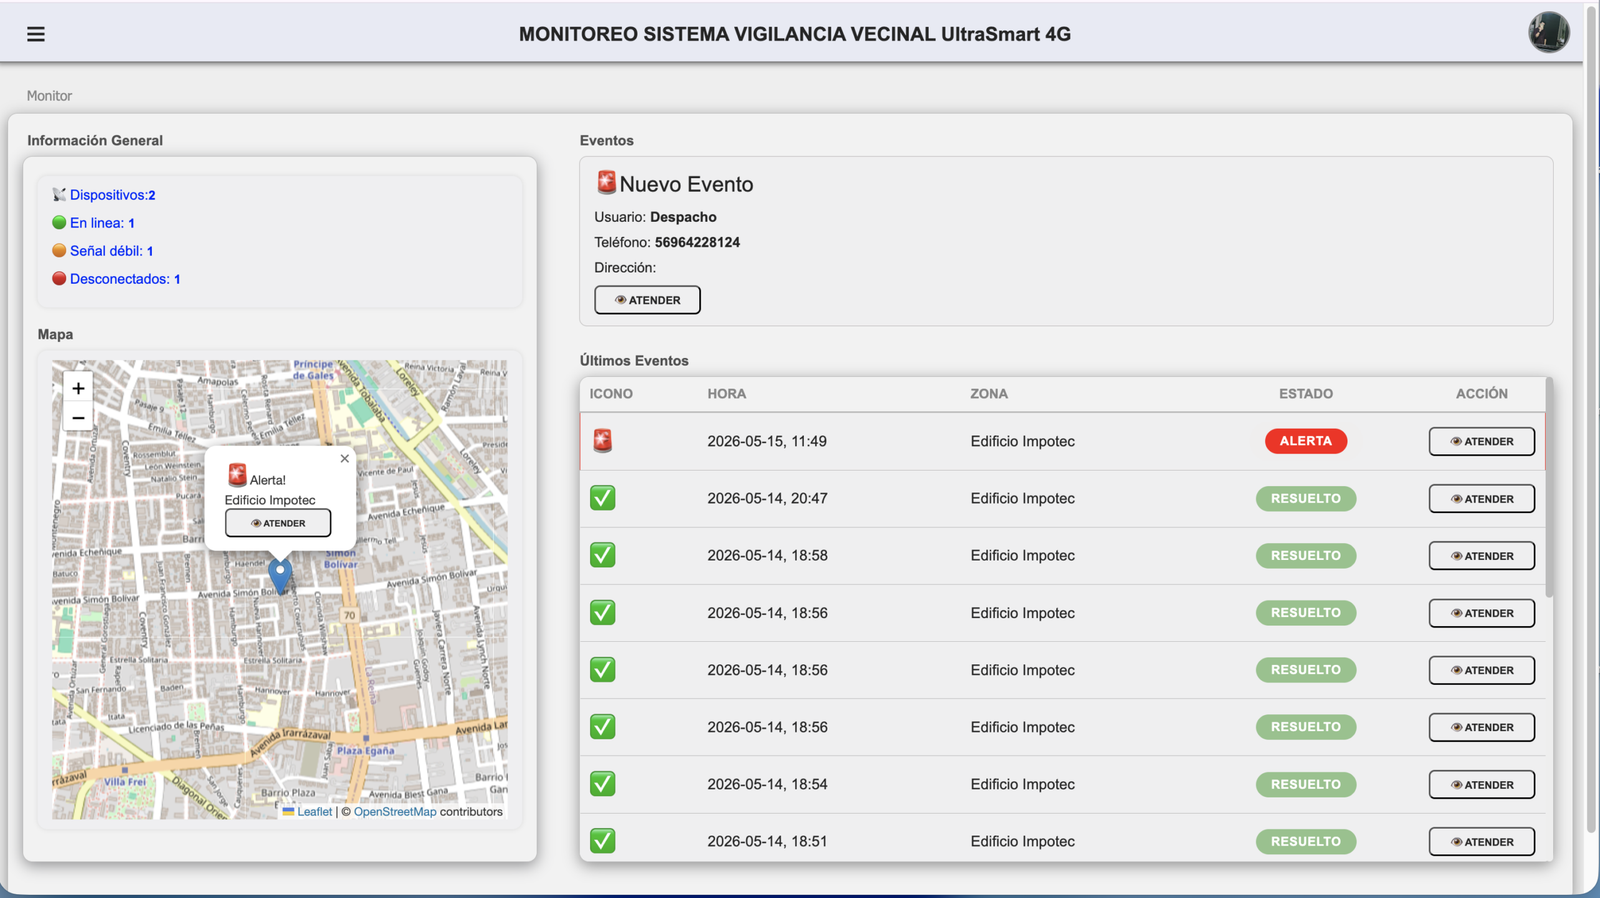Viewport: 1600px width, 898px height.
Task: Click RESUELTO badge in 18:51 row
Action: pyautogui.click(x=1306, y=841)
